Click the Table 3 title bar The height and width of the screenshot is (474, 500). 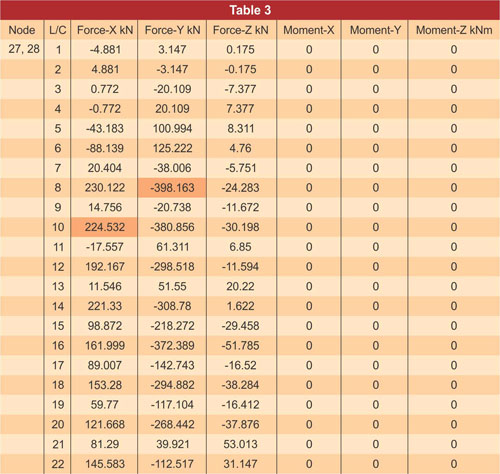250,10
